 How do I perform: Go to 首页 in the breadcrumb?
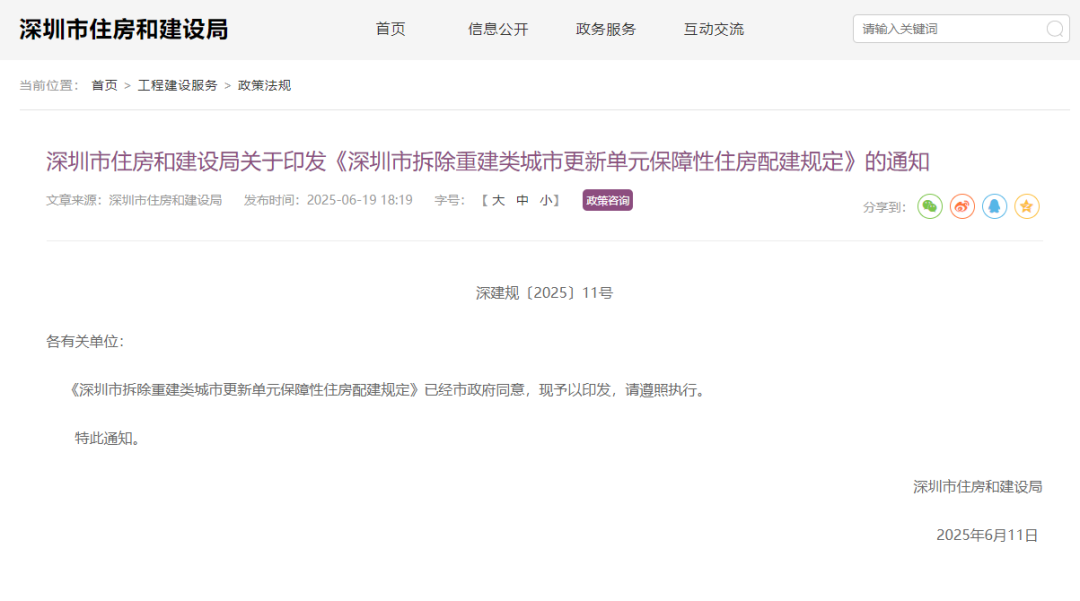[104, 85]
